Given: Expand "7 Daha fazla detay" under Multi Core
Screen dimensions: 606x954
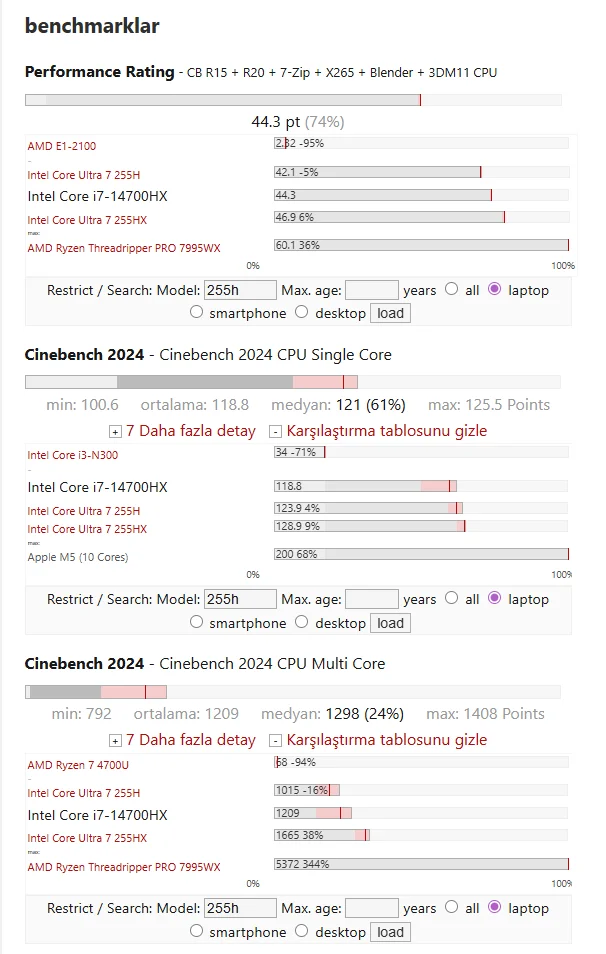Looking at the screenshot, I should [190, 740].
